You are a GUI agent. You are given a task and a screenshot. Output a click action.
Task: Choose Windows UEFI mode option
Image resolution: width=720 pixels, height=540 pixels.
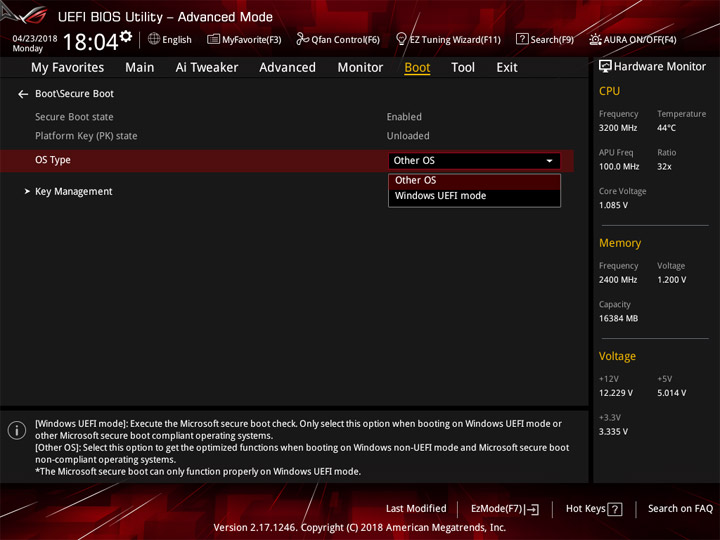click(x=474, y=197)
